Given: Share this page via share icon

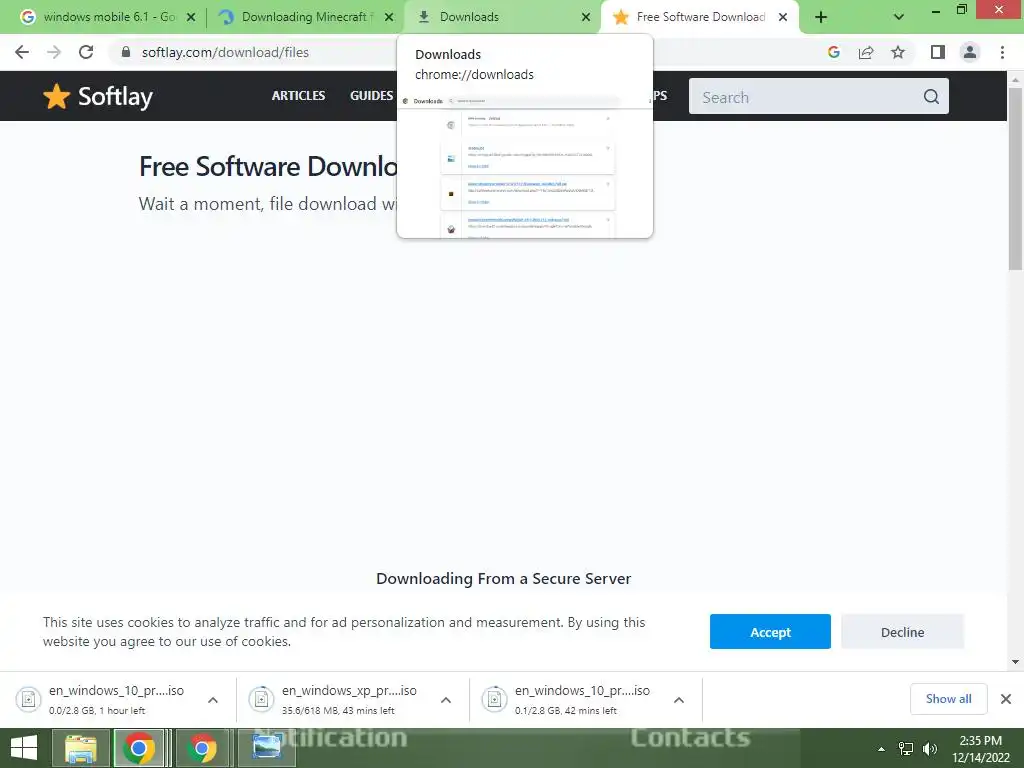Looking at the screenshot, I should (866, 52).
